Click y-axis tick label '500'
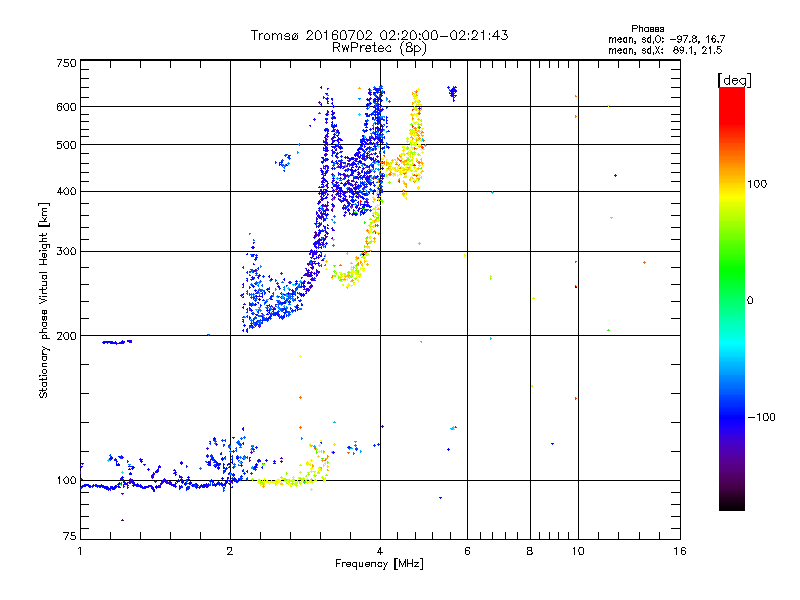The width and height of the screenshot is (800, 600). click(67, 145)
